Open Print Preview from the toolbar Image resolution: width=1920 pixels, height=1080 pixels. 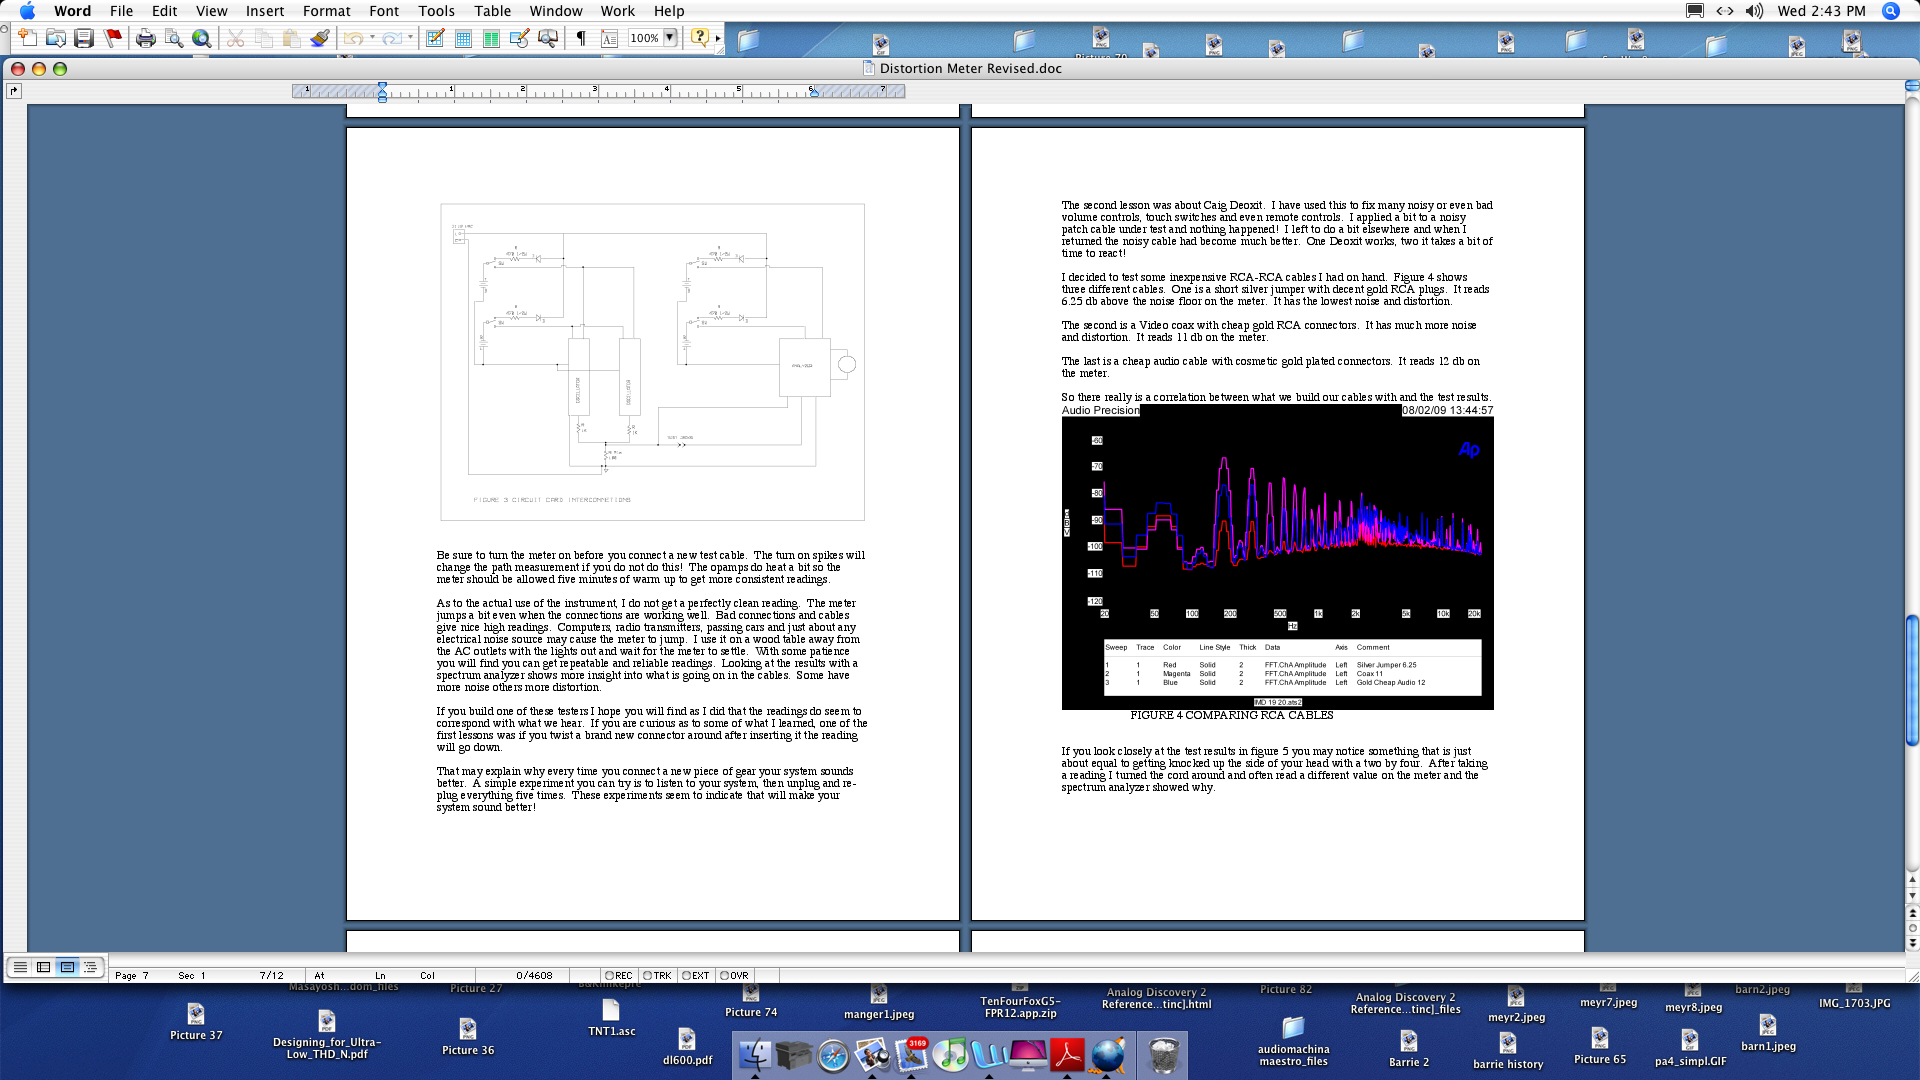[x=174, y=38]
